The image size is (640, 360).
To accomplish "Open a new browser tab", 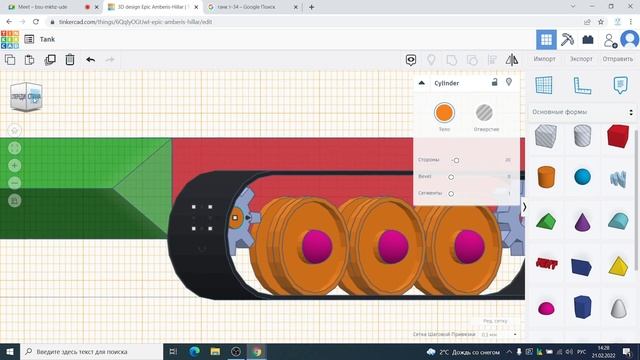I will click(x=311, y=7).
